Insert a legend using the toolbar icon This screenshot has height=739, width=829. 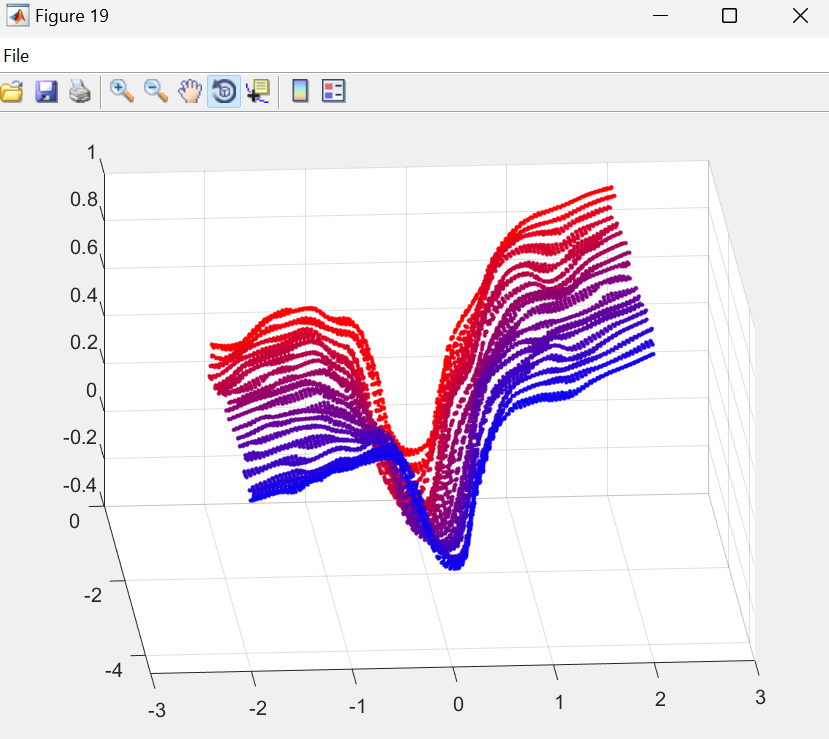tap(333, 92)
